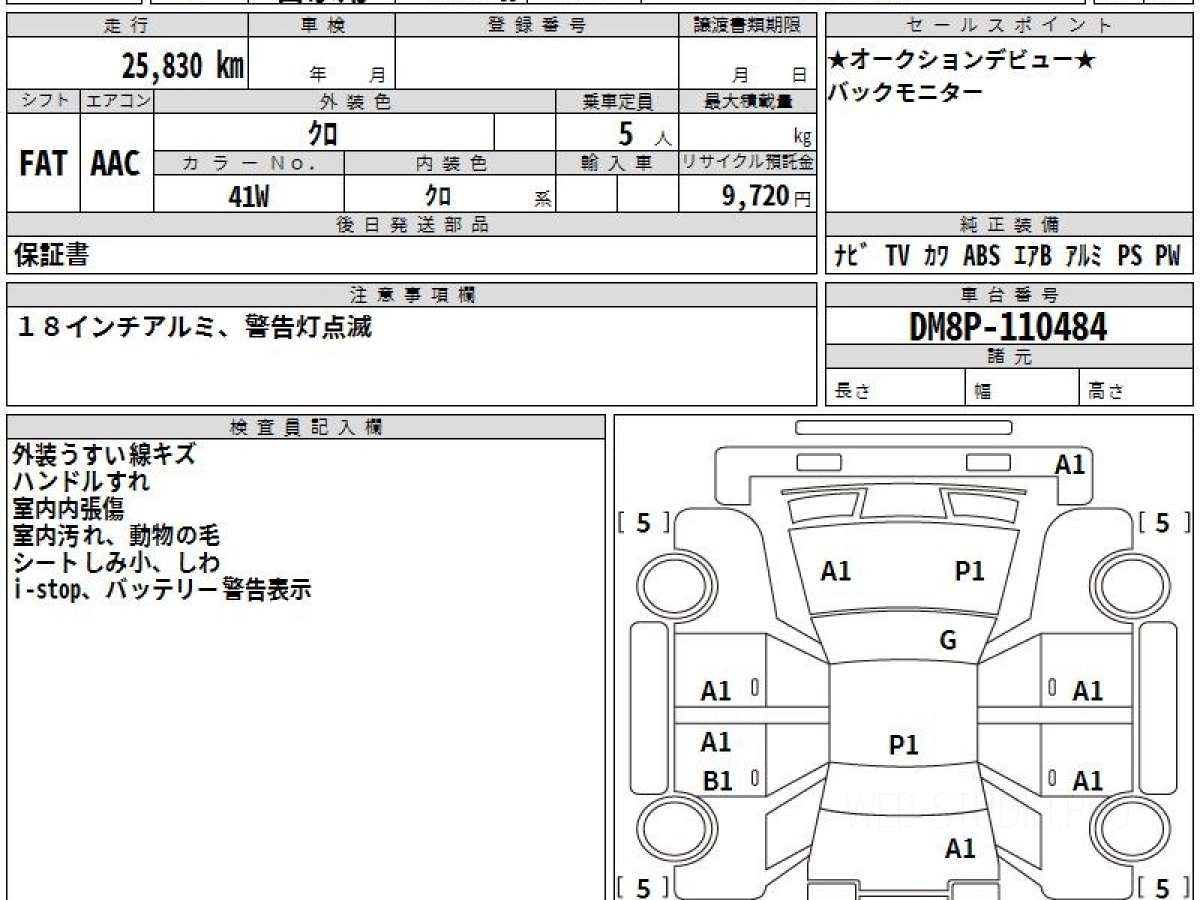The width and height of the screenshot is (1200, 900).
Task: Select the 輸入車 header
Action: point(617,163)
